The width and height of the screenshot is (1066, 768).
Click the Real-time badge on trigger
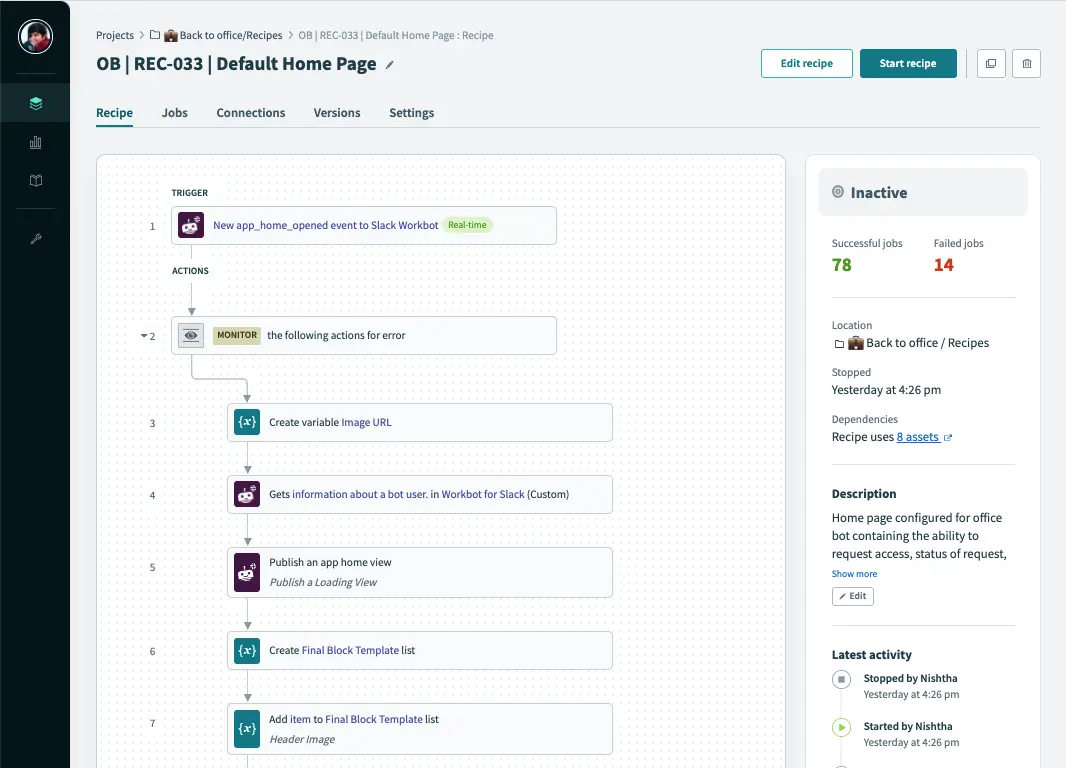click(x=467, y=225)
